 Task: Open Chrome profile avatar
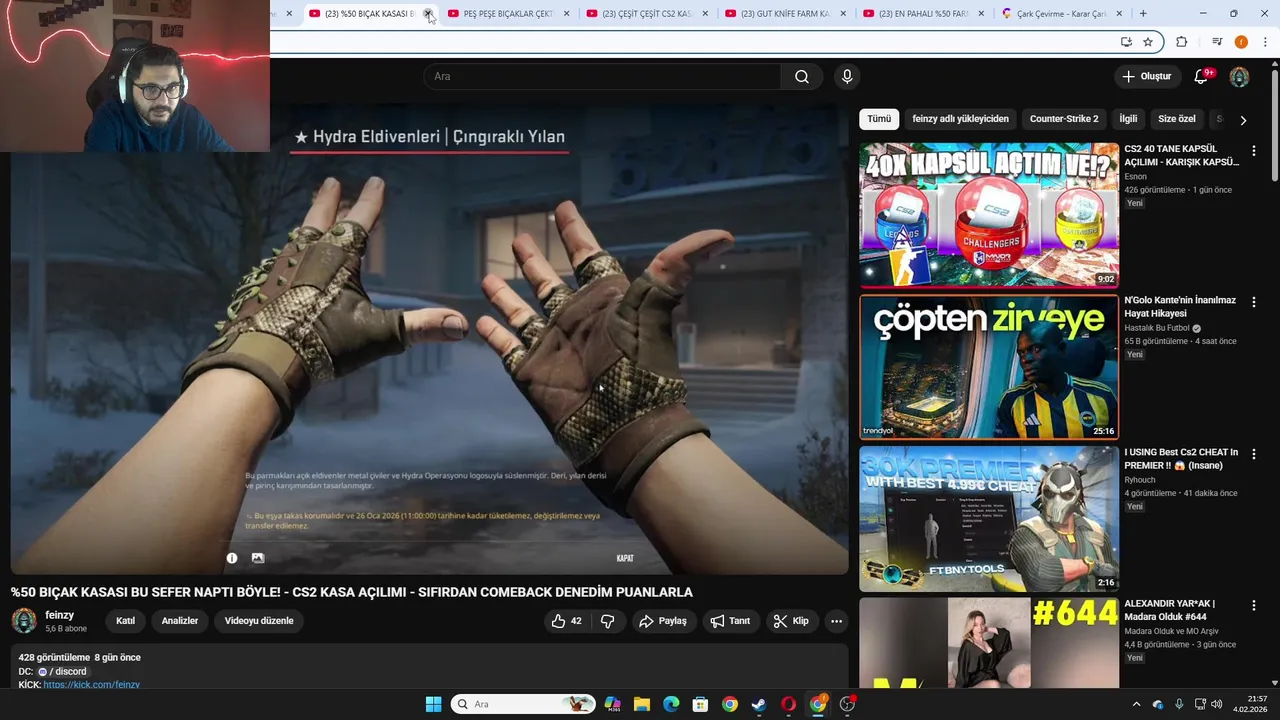click(x=1241, y=42)
